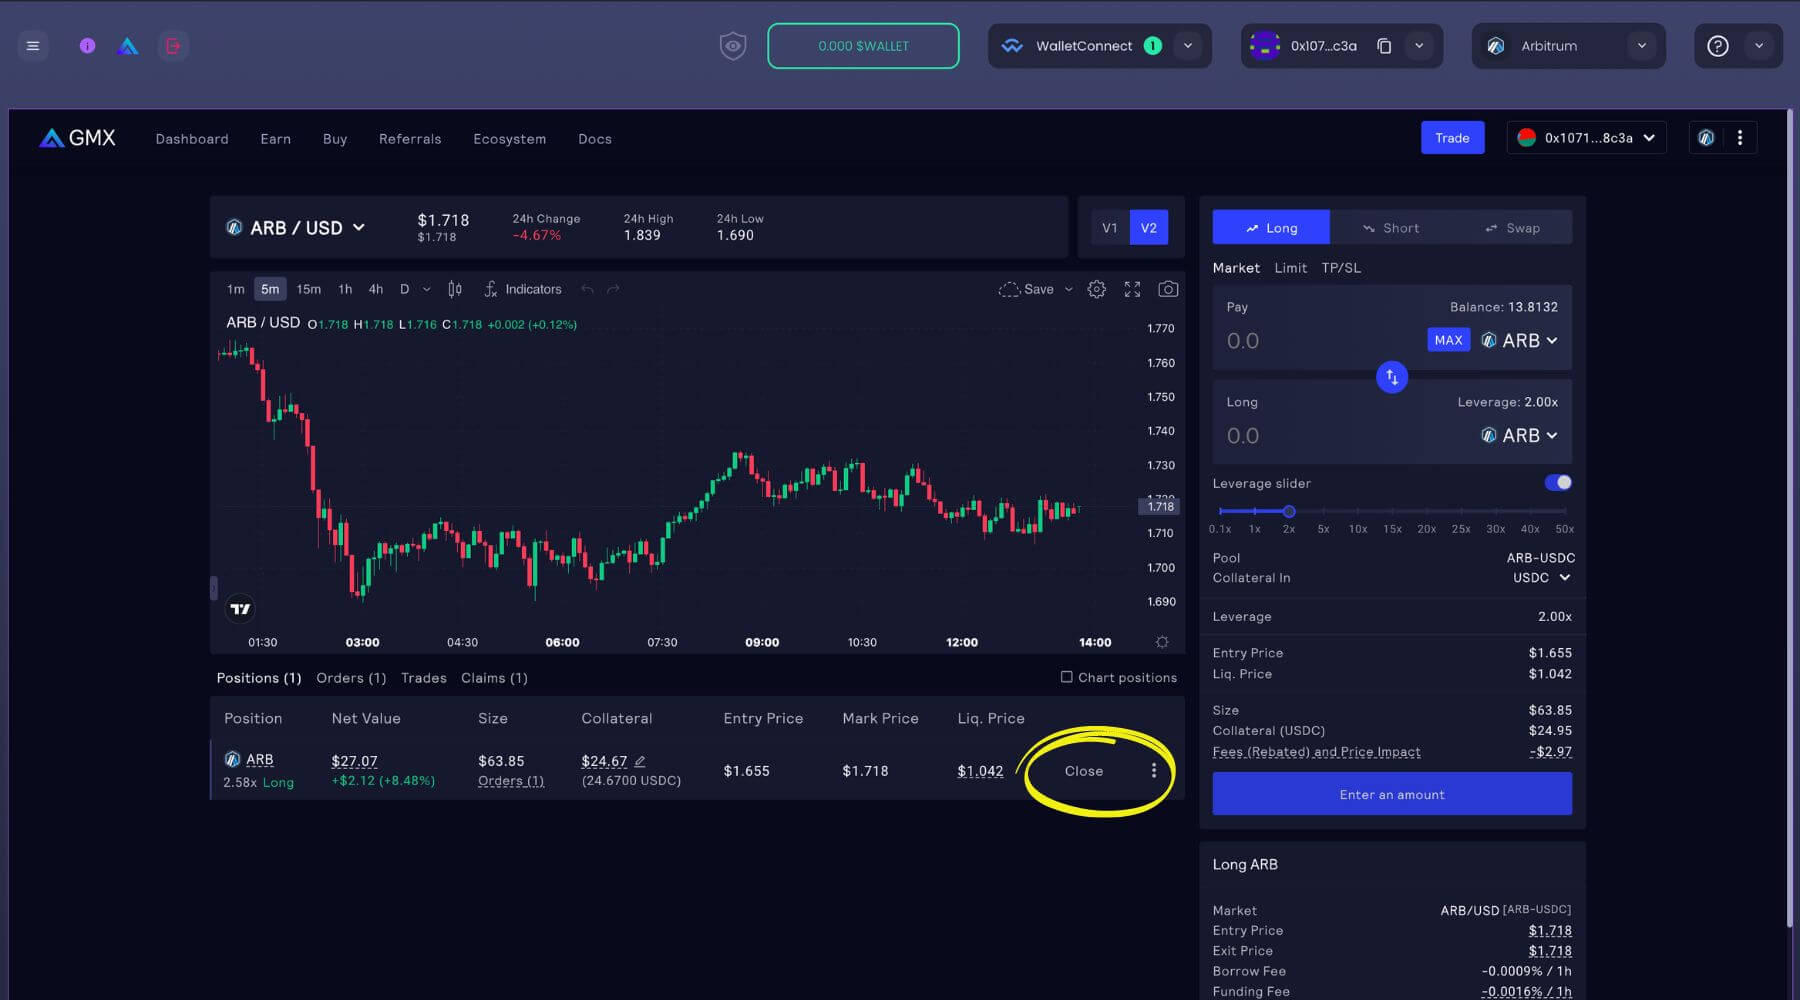Copy the wallet address with the copy icon

tap(1384, 45)
